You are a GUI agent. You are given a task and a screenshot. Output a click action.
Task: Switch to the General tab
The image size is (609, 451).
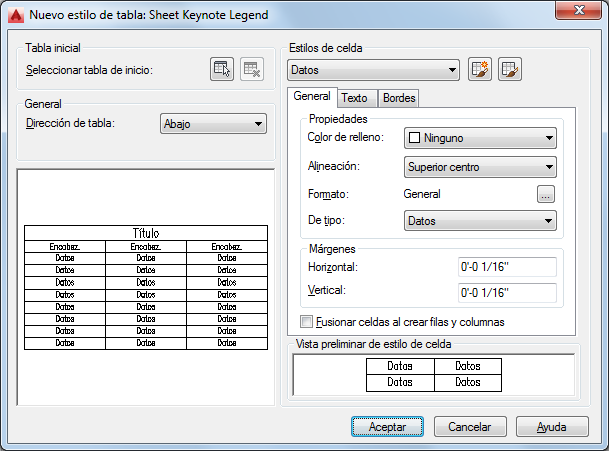point(312,96)
